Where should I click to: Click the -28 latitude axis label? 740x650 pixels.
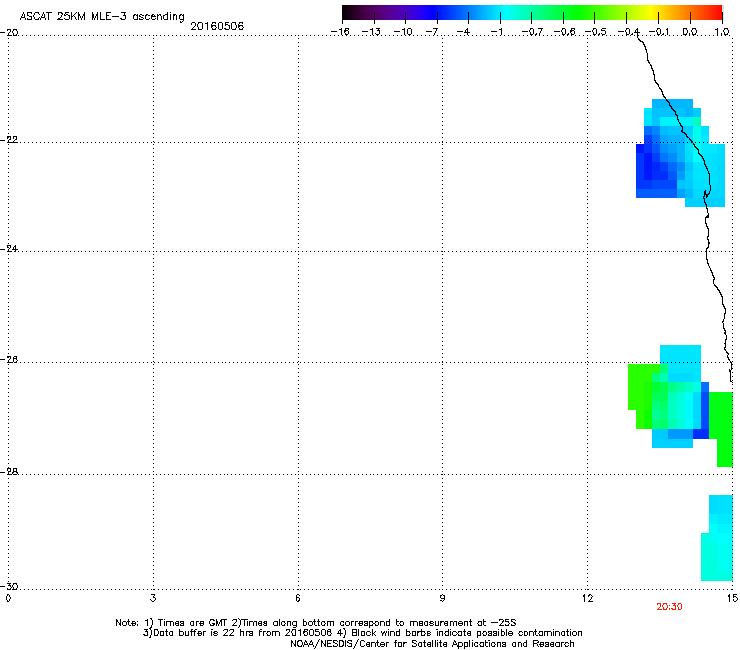9,472
